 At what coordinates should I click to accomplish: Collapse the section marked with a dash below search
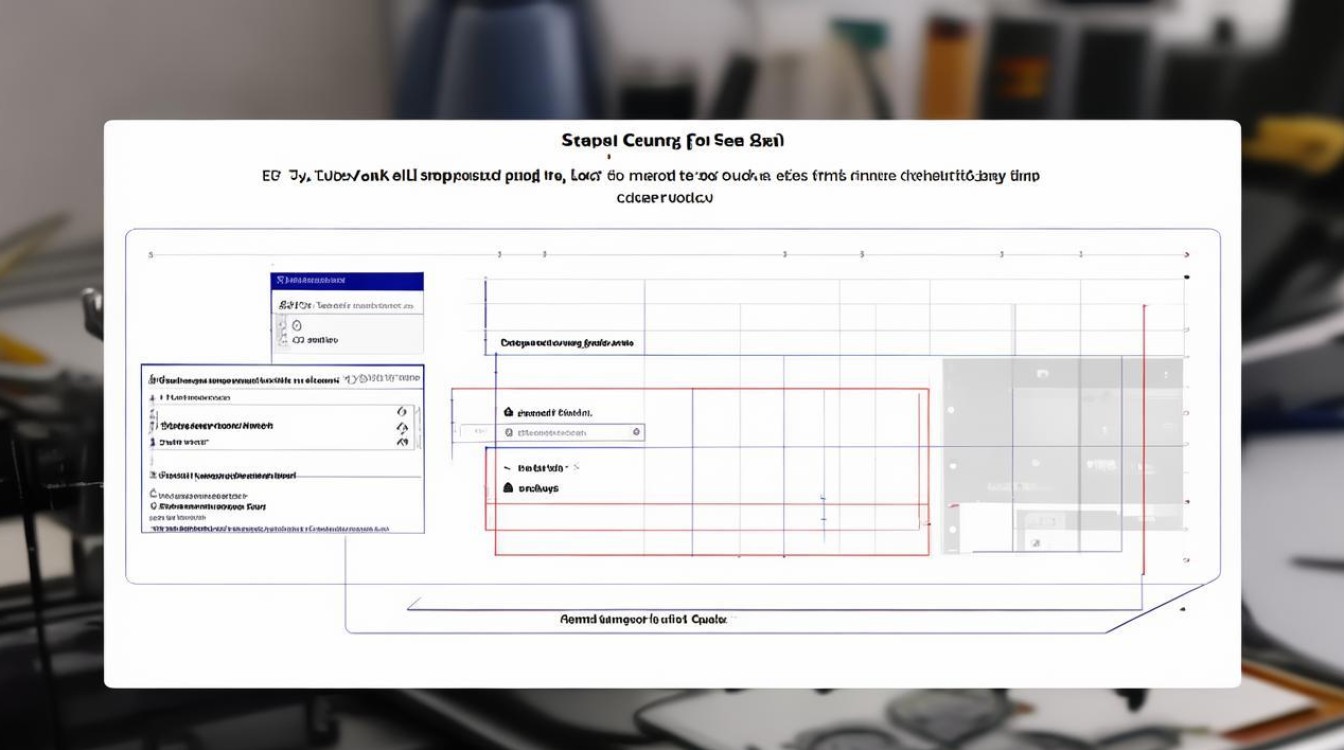[507, 468]
